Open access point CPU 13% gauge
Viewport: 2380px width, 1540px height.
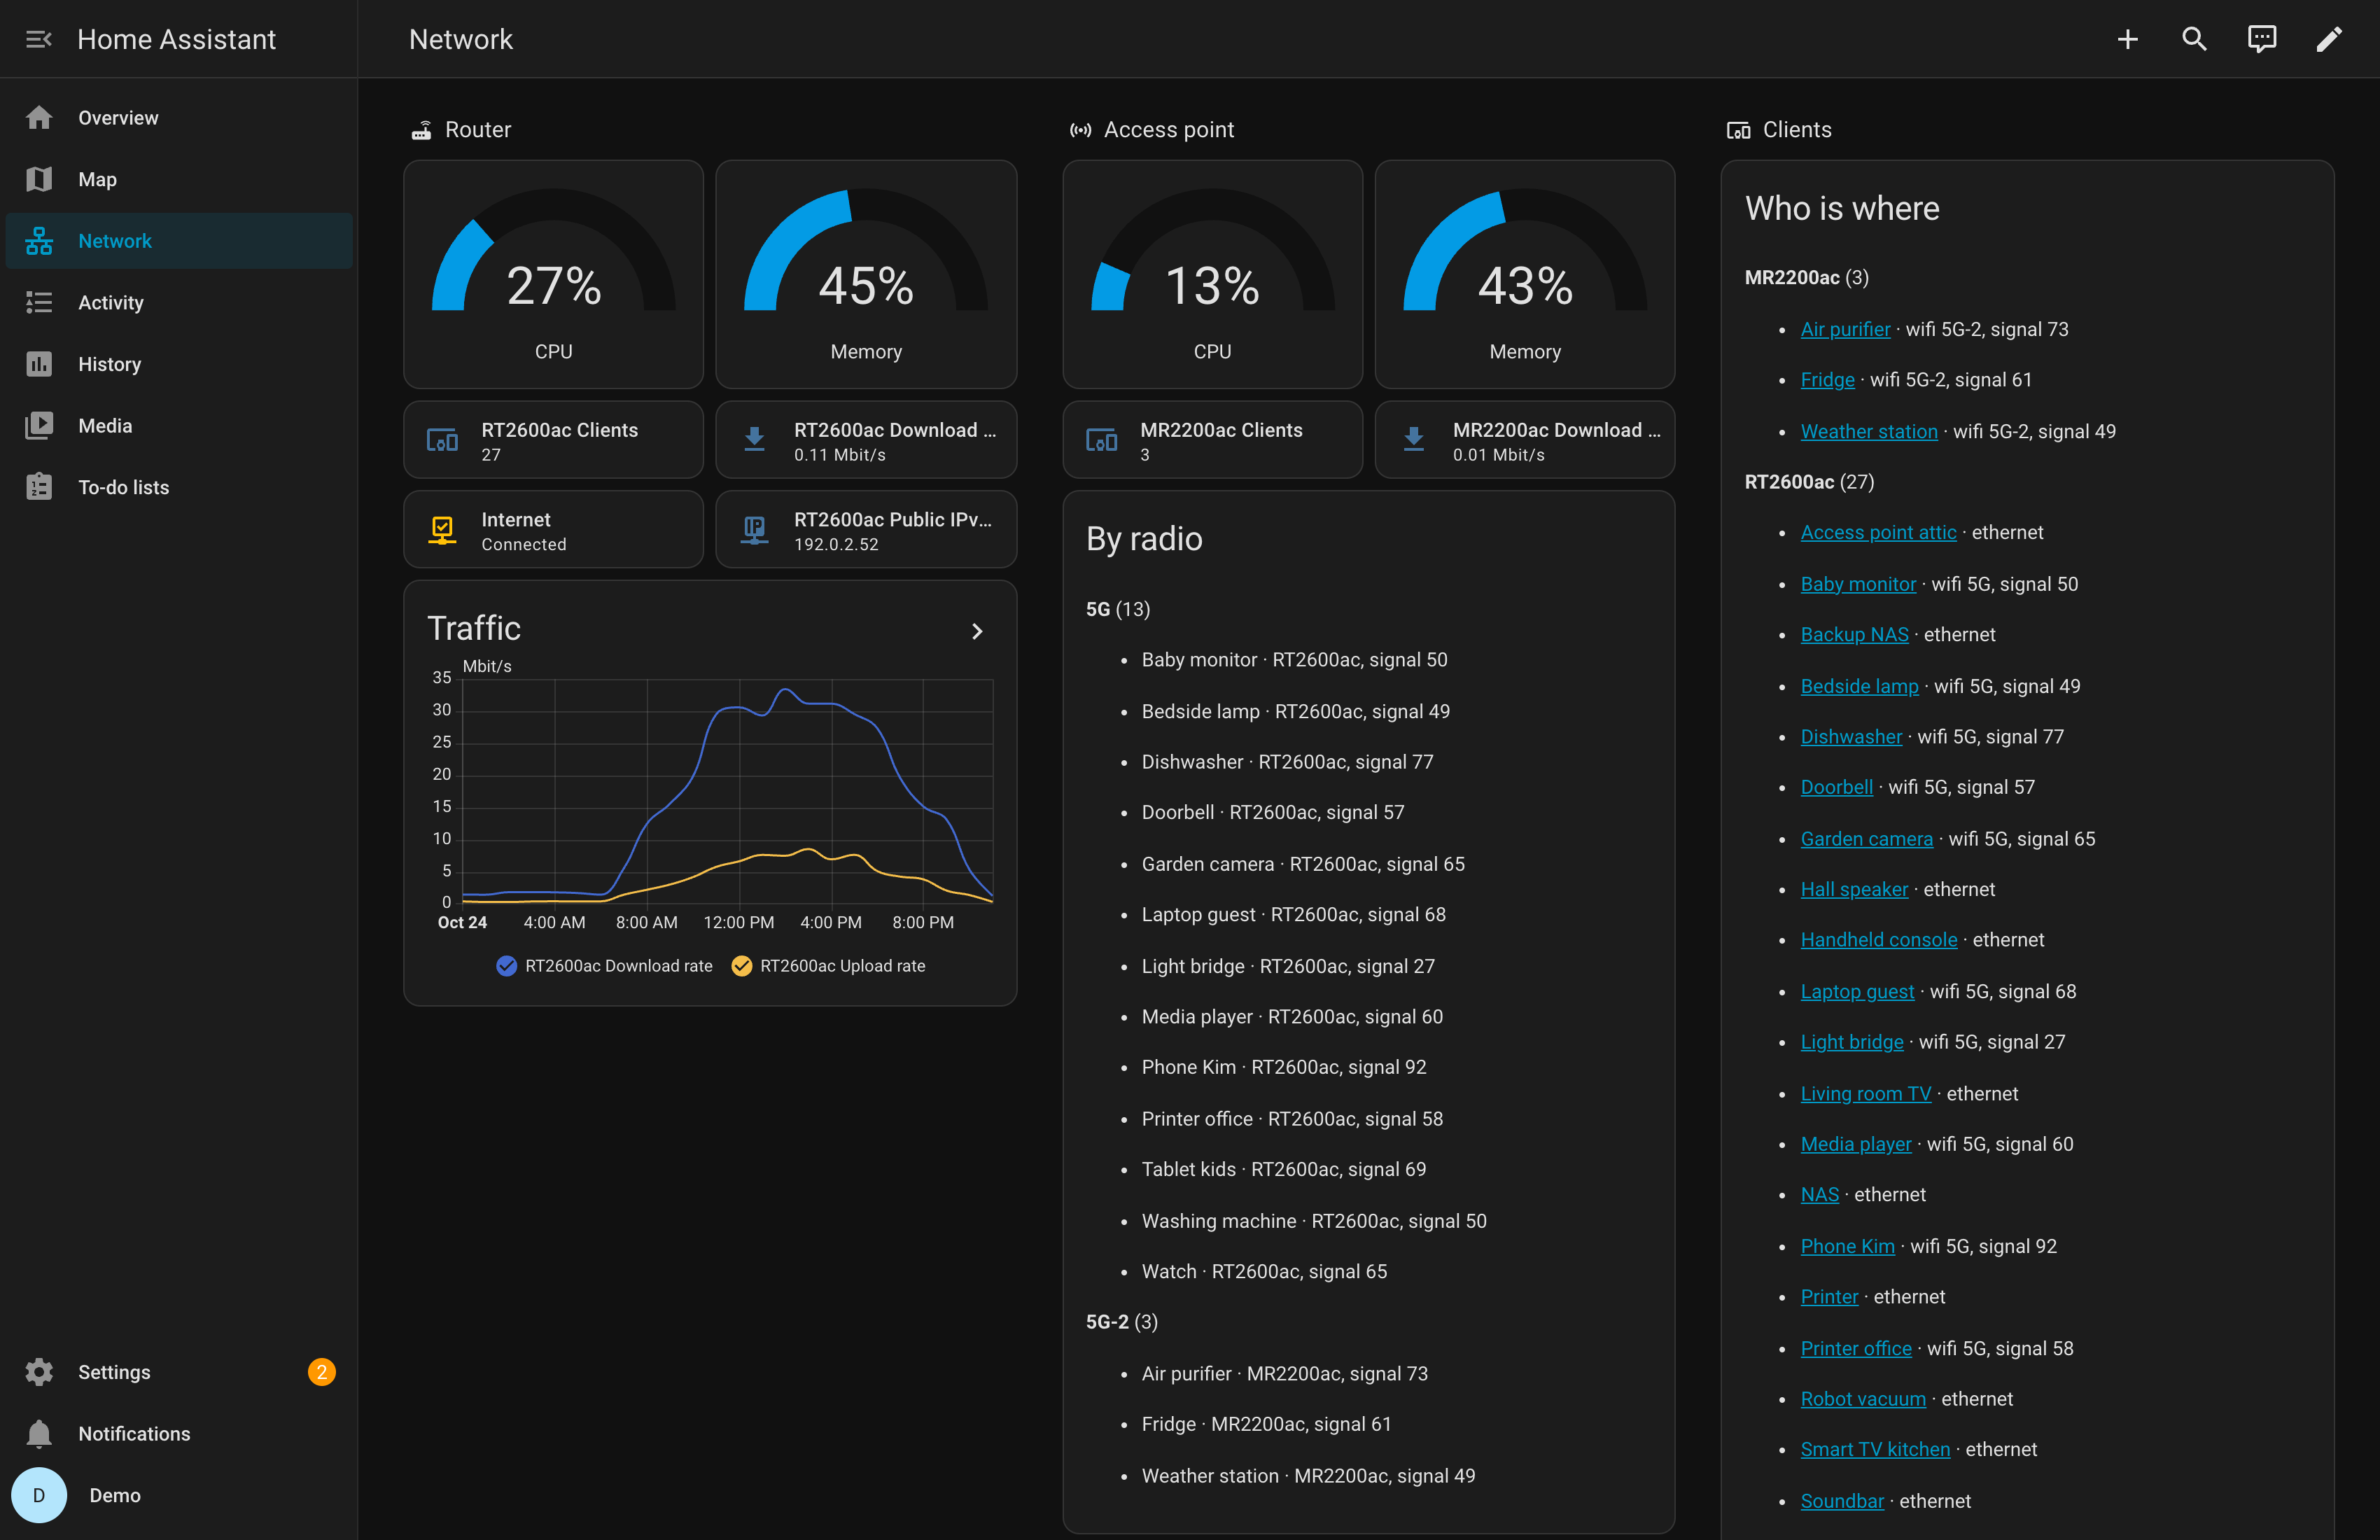click(1212, 274)
